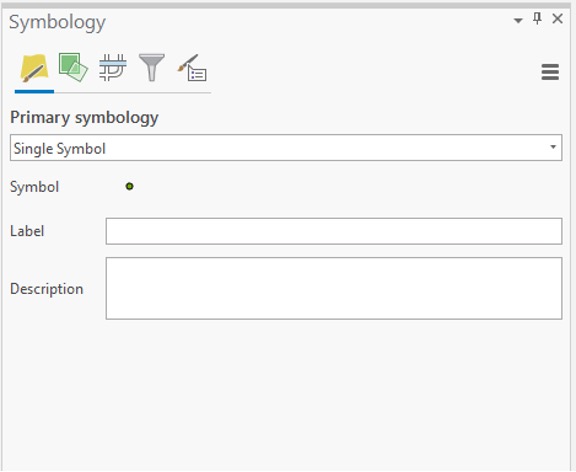Viewport: 576px width, 472px height.
Task: Expand the Single Symbol combo box
Action: pos(286,148)
